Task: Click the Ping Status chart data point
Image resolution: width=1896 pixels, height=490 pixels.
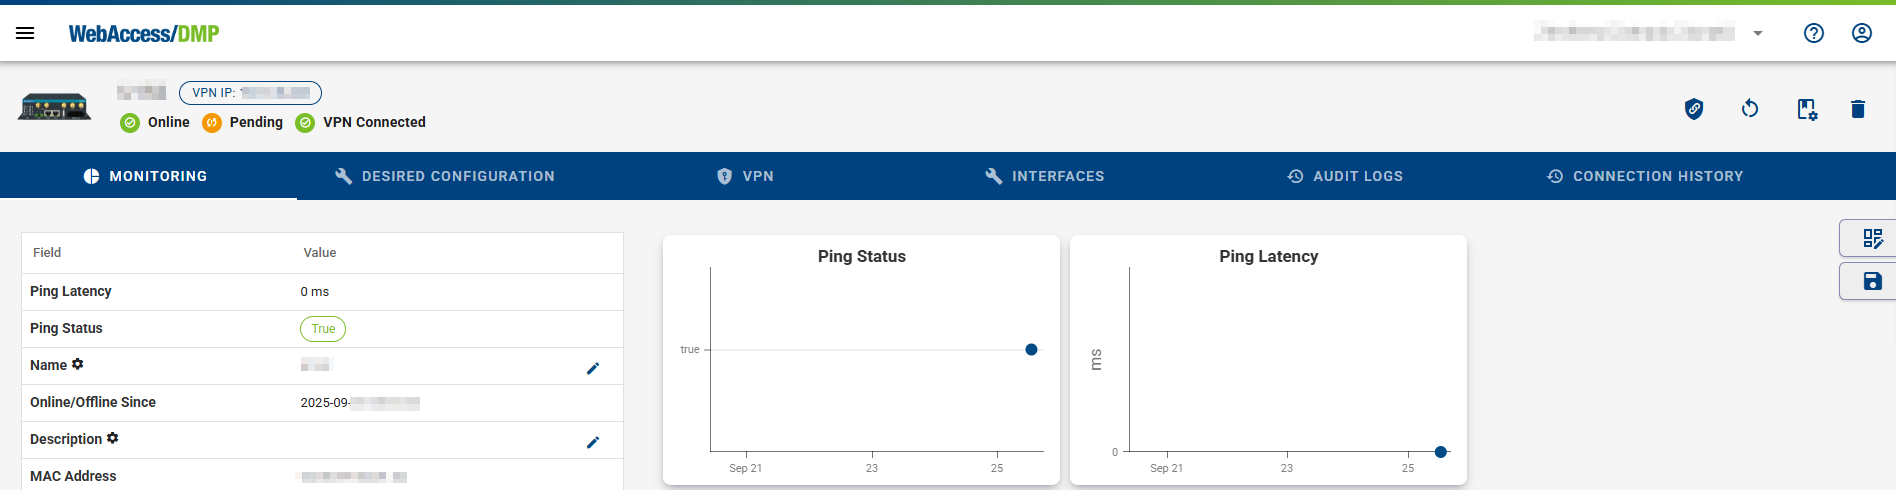Action: [x=1031, y=350]
